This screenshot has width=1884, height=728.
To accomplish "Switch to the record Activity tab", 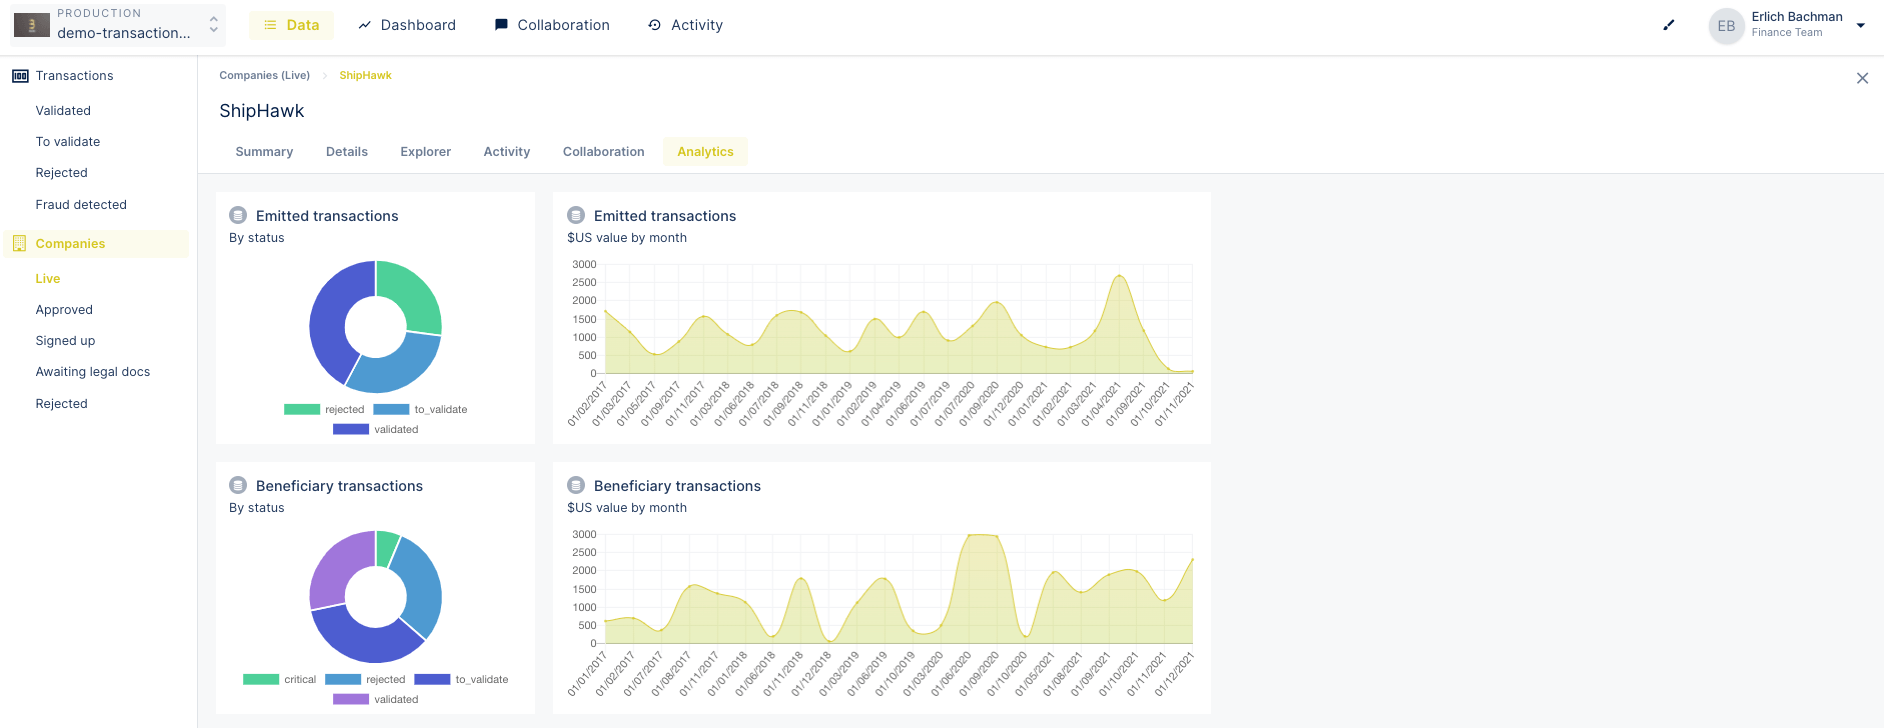I will click(x=507, y=152).
